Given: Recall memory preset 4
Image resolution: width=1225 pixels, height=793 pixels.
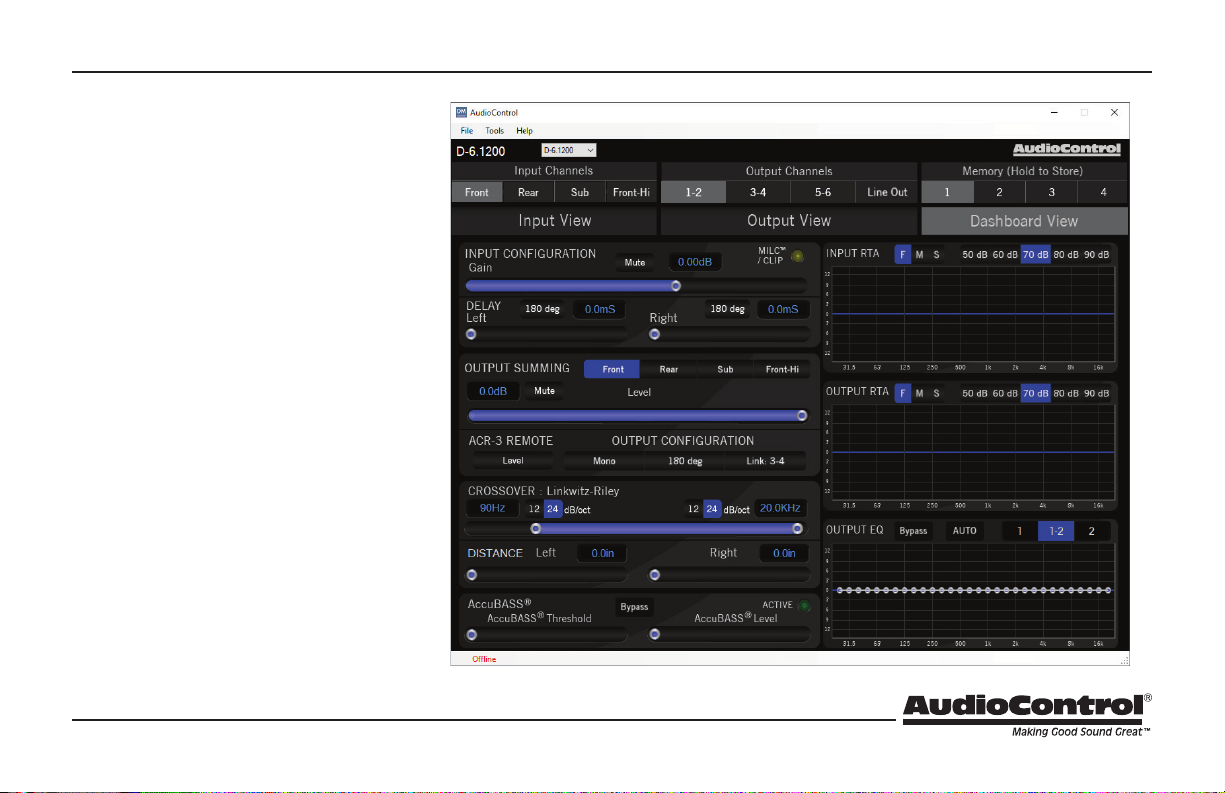Looking at the screenshot, I should coord(1103,192).
